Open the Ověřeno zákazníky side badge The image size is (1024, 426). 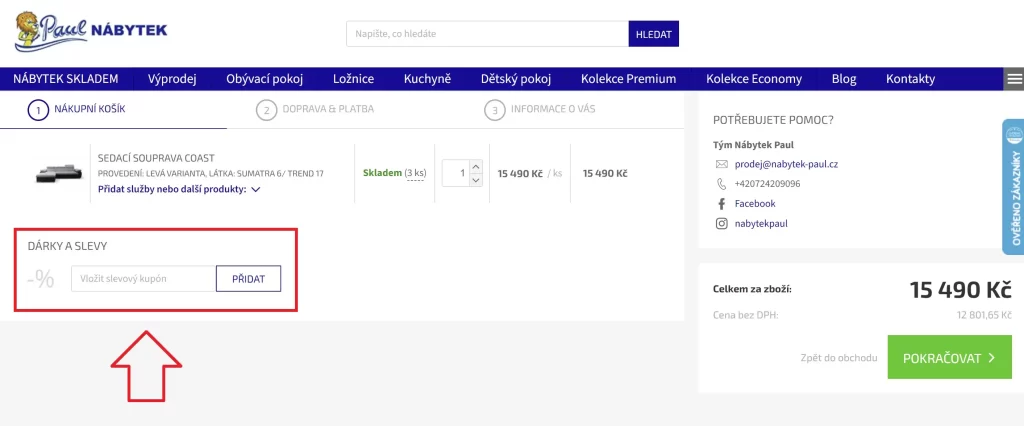pyautogui.click(x=1014, y=186)
